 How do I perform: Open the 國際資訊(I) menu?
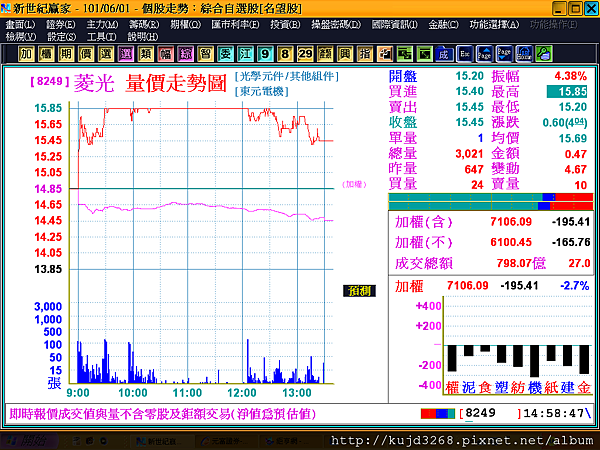395,24
